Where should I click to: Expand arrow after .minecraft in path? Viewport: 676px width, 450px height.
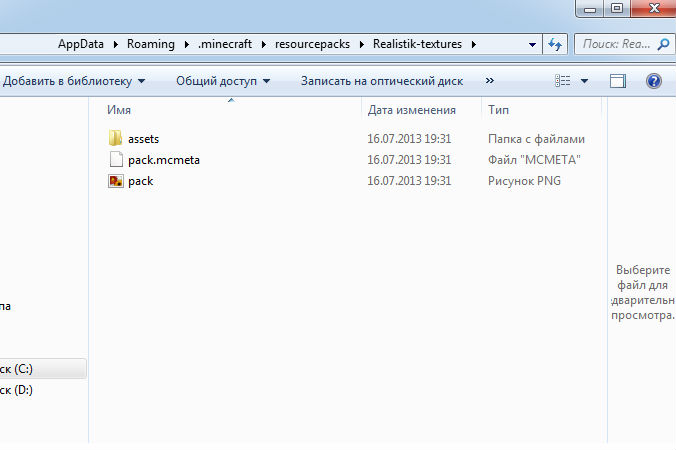point(263,44)
